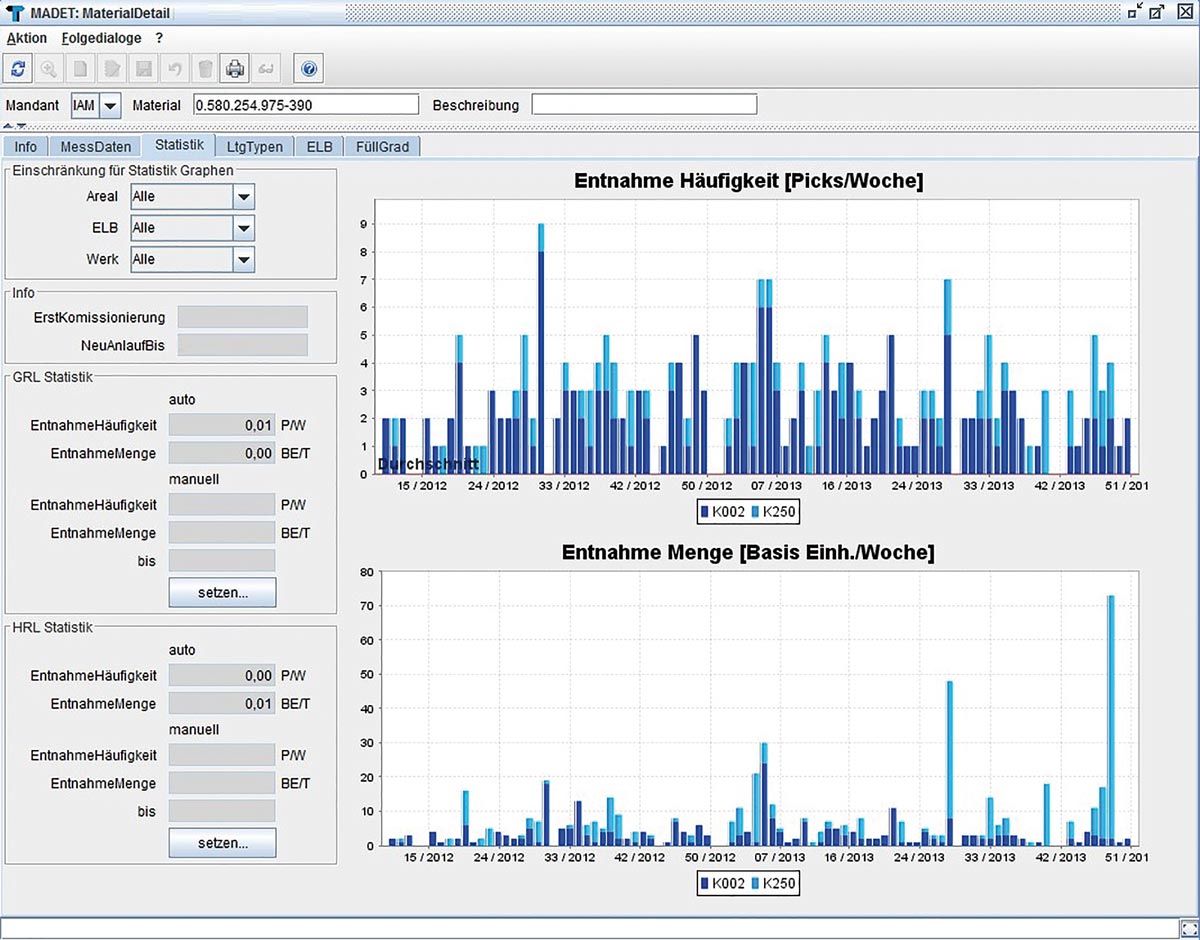1200x940 pixels.
Task: Click the Beschreibung input field
Action: point(644,105)
